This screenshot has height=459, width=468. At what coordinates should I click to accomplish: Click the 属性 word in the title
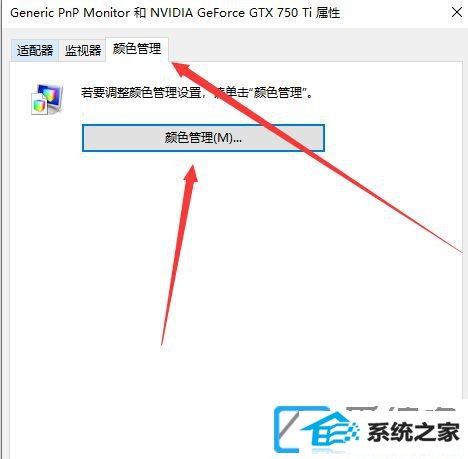click(328, 13)
